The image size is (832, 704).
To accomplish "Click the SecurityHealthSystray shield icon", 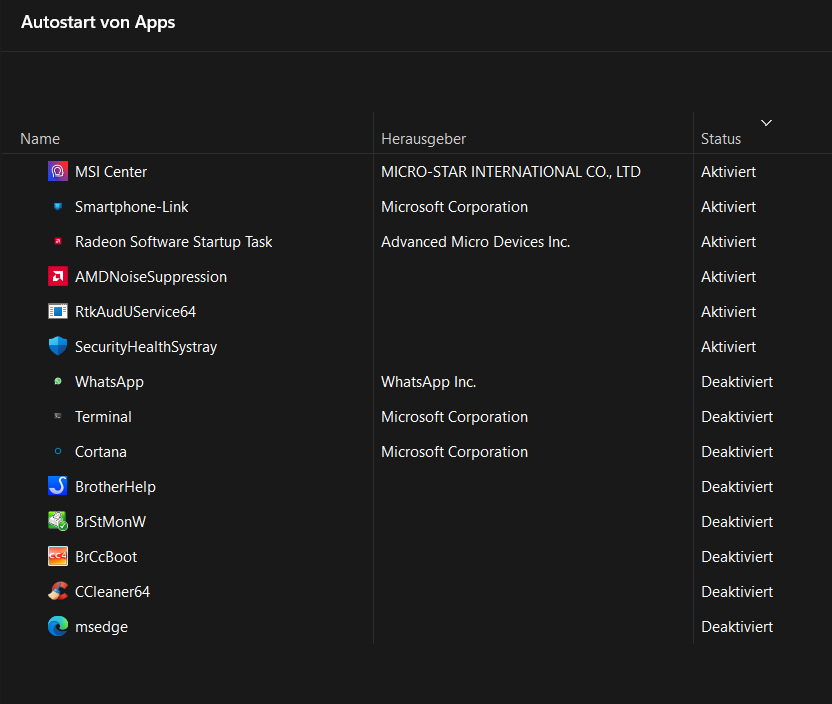I will point(58,347).
